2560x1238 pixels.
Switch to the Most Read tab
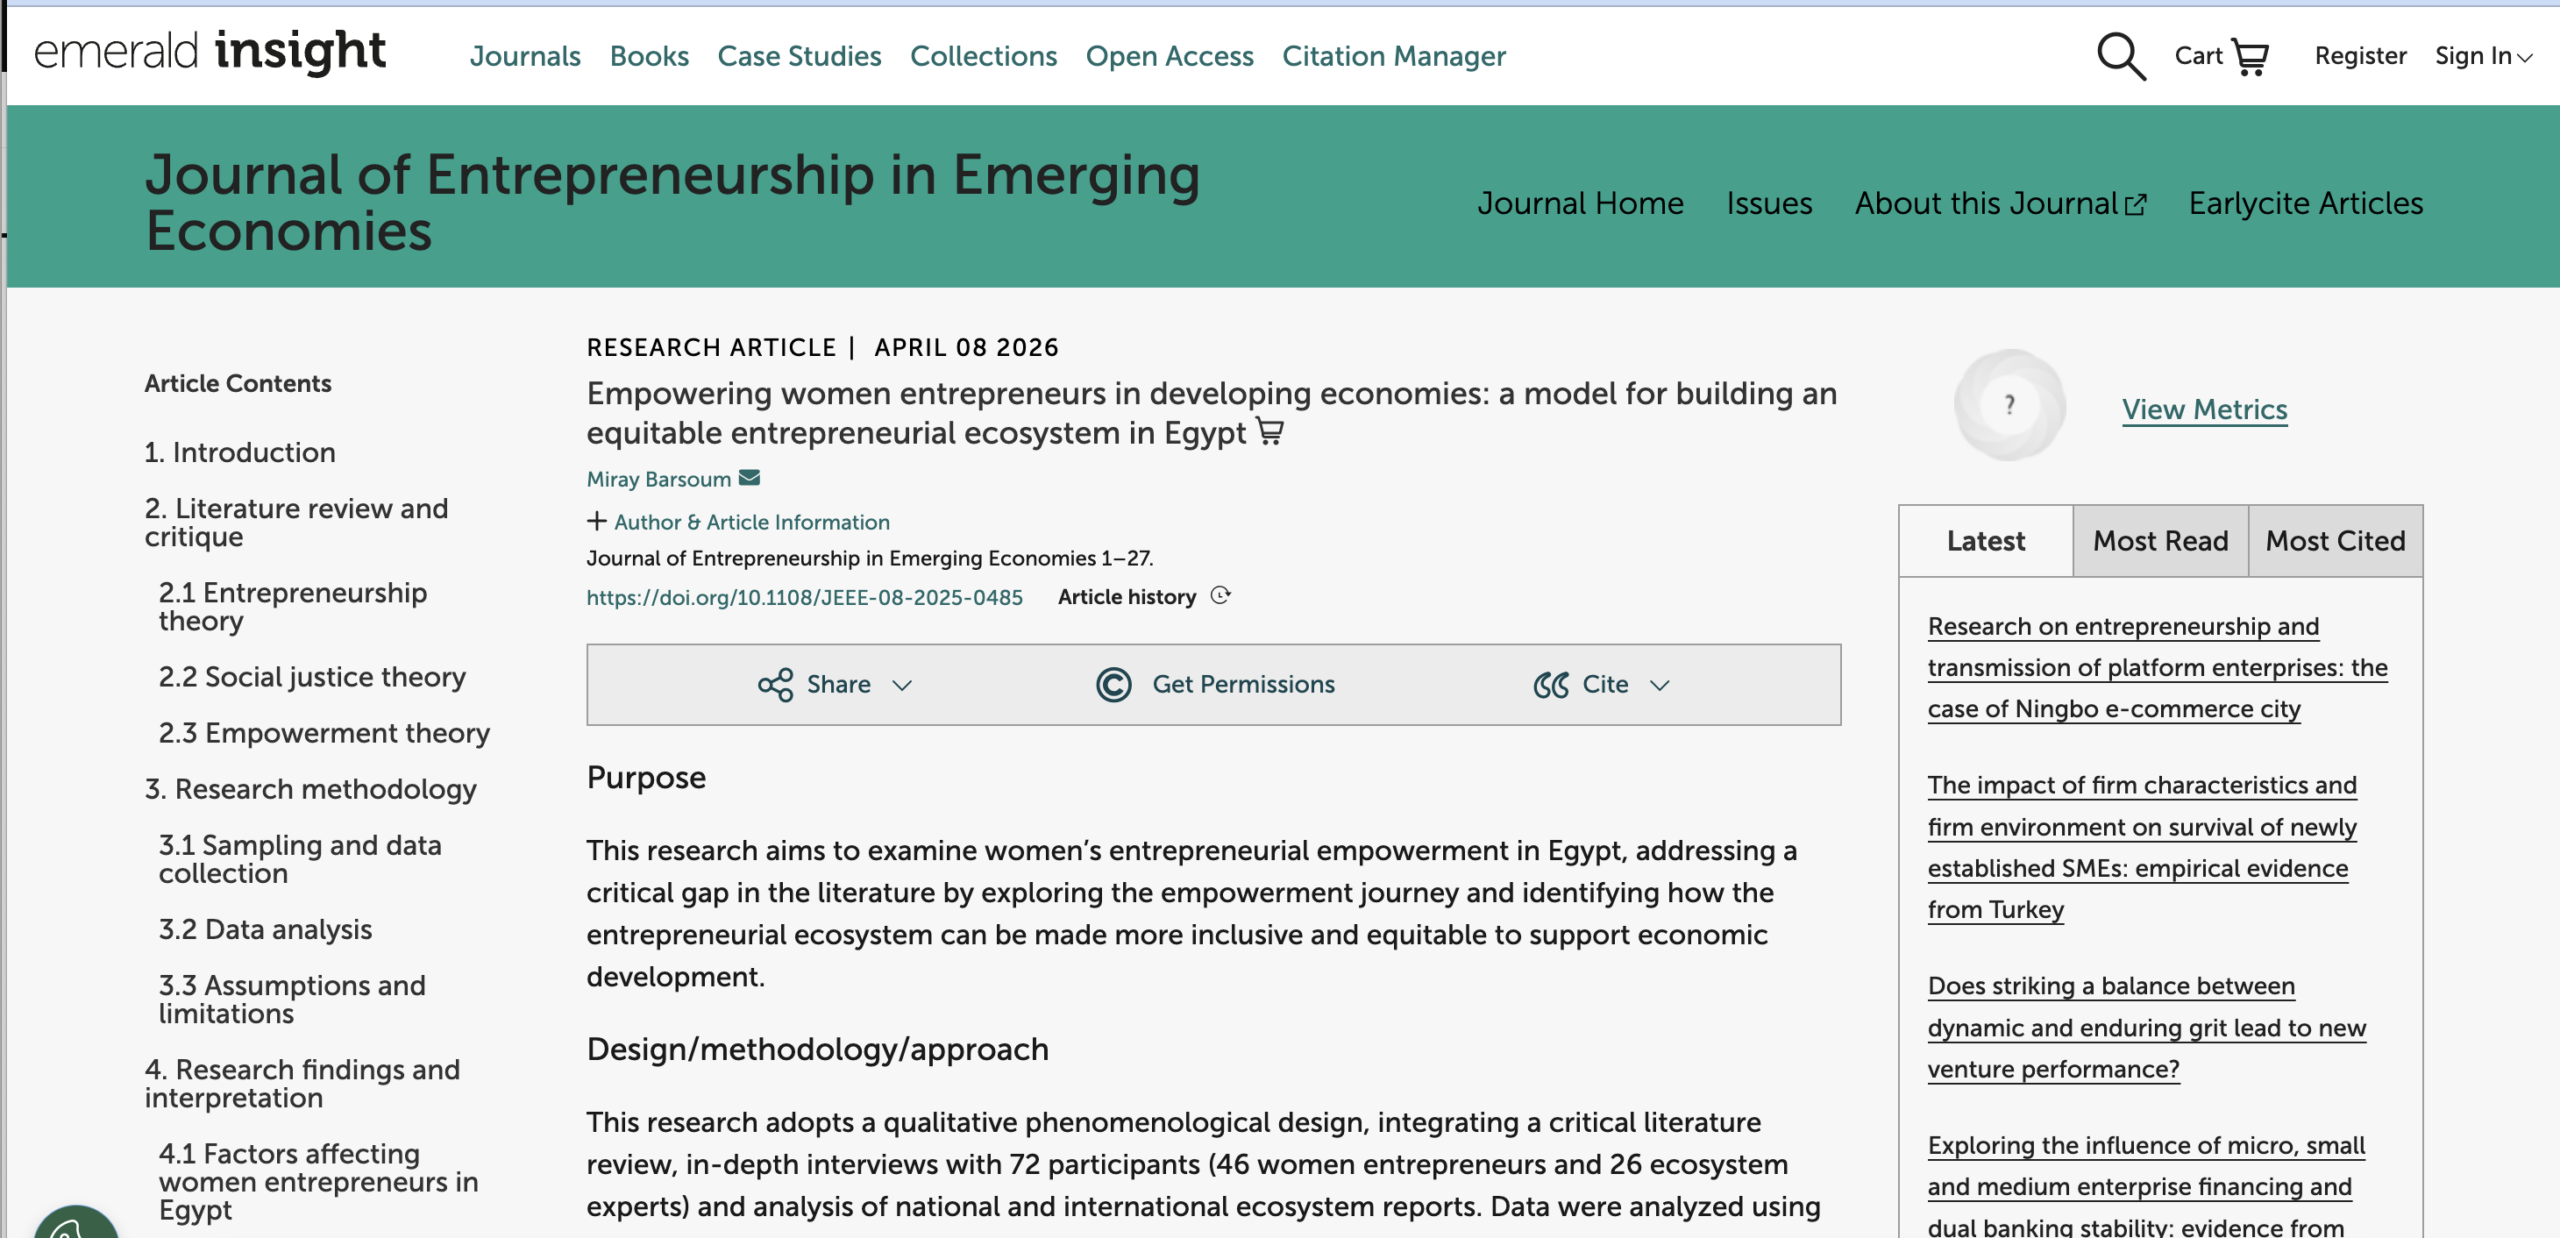click(x=2159, y=541)
